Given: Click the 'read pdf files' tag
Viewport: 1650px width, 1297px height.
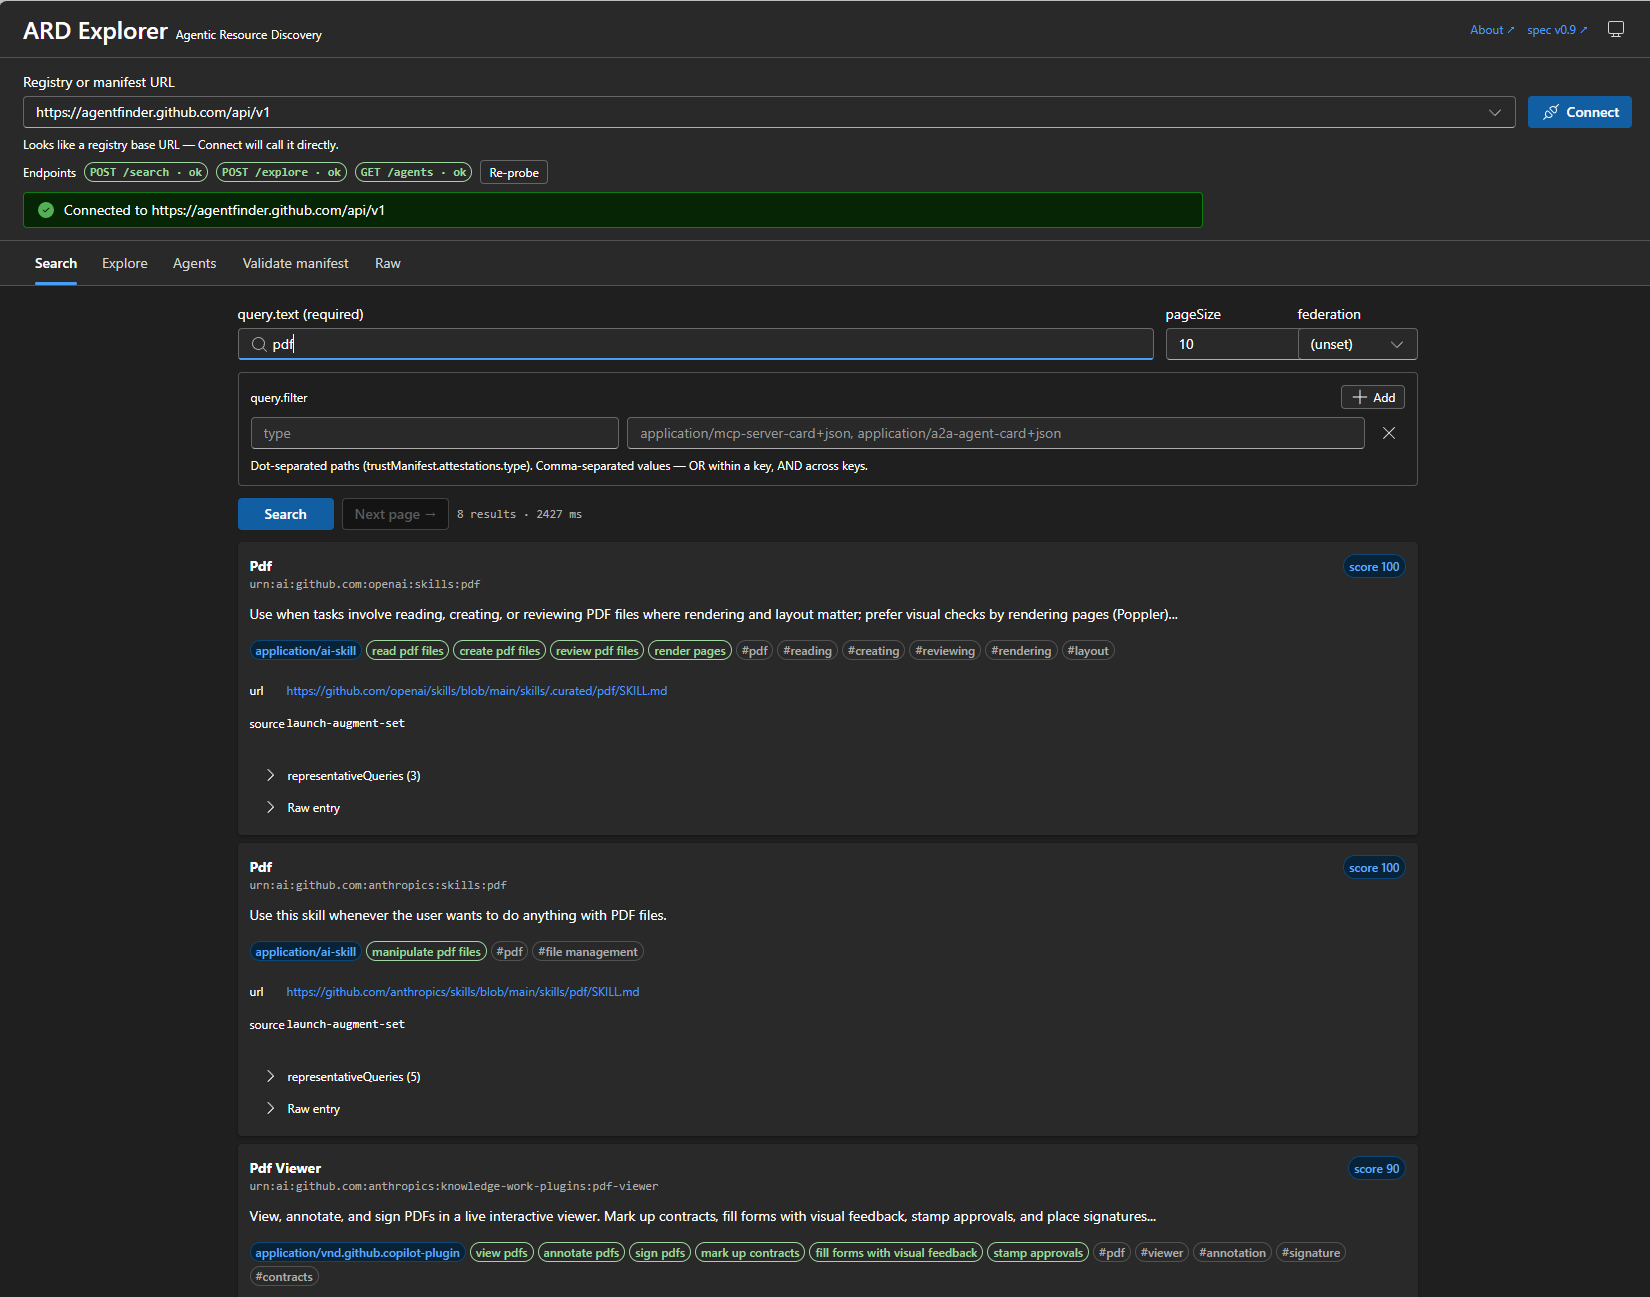Looking at the screenshot, I should tap(408, 651).
